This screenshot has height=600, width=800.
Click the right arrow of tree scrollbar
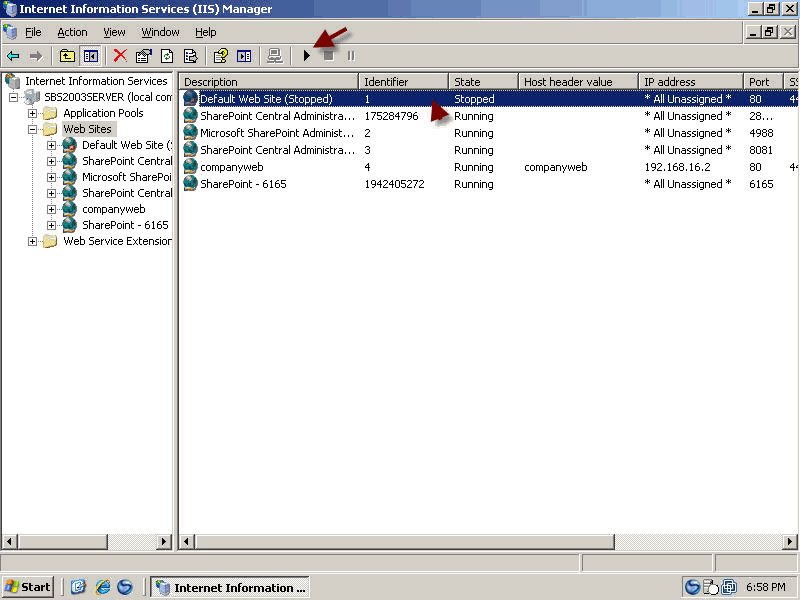tap(164, 541)
